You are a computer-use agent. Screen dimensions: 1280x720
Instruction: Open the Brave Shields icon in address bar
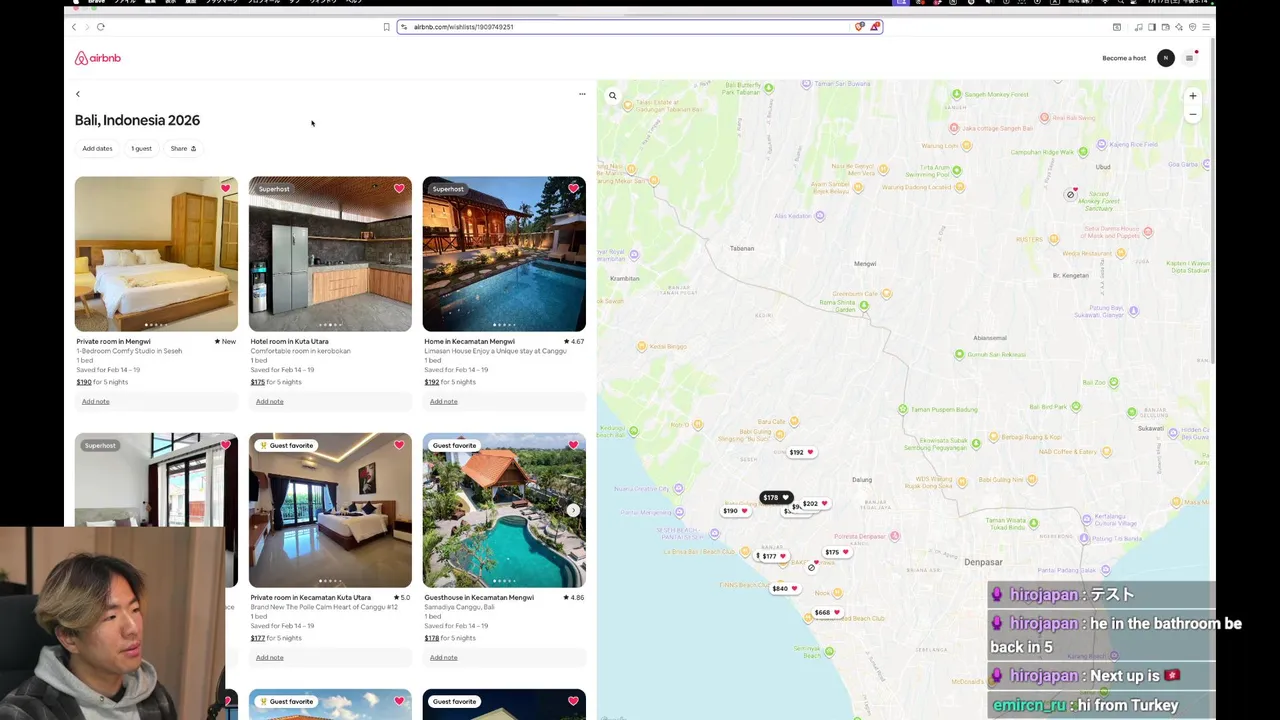(859, 27)
